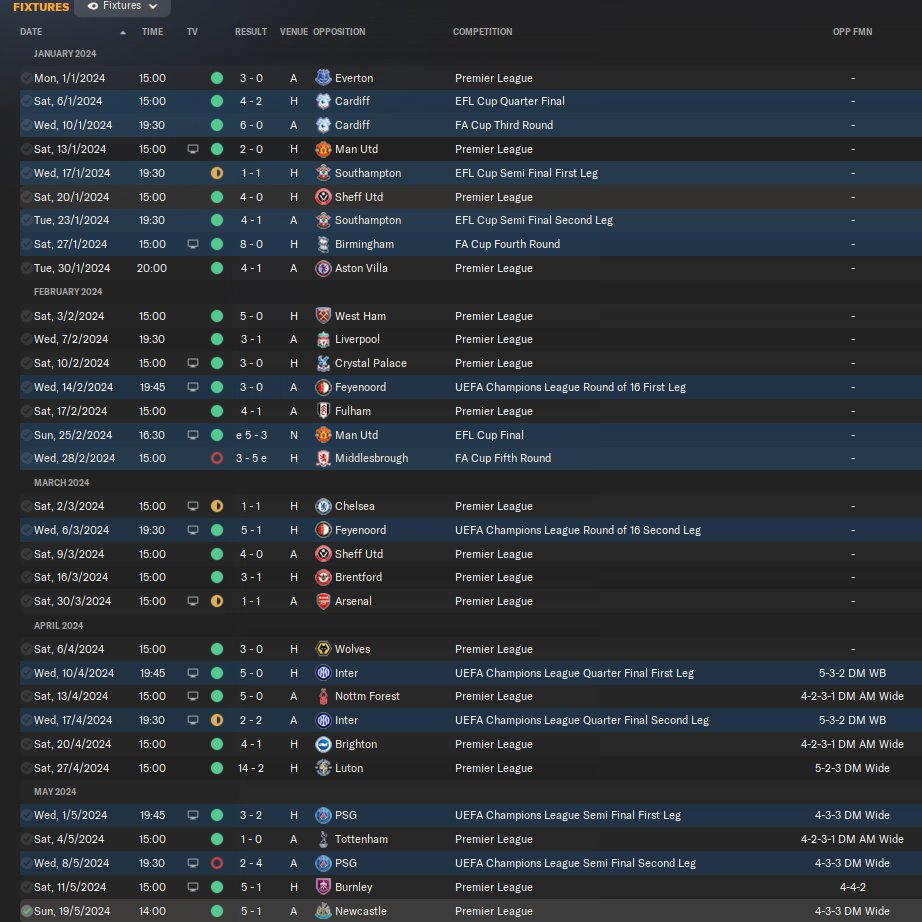The image size is (922, 922).
Task: Open the 8 - 0 result against Birmingham
Action: (x=251, y=244)
